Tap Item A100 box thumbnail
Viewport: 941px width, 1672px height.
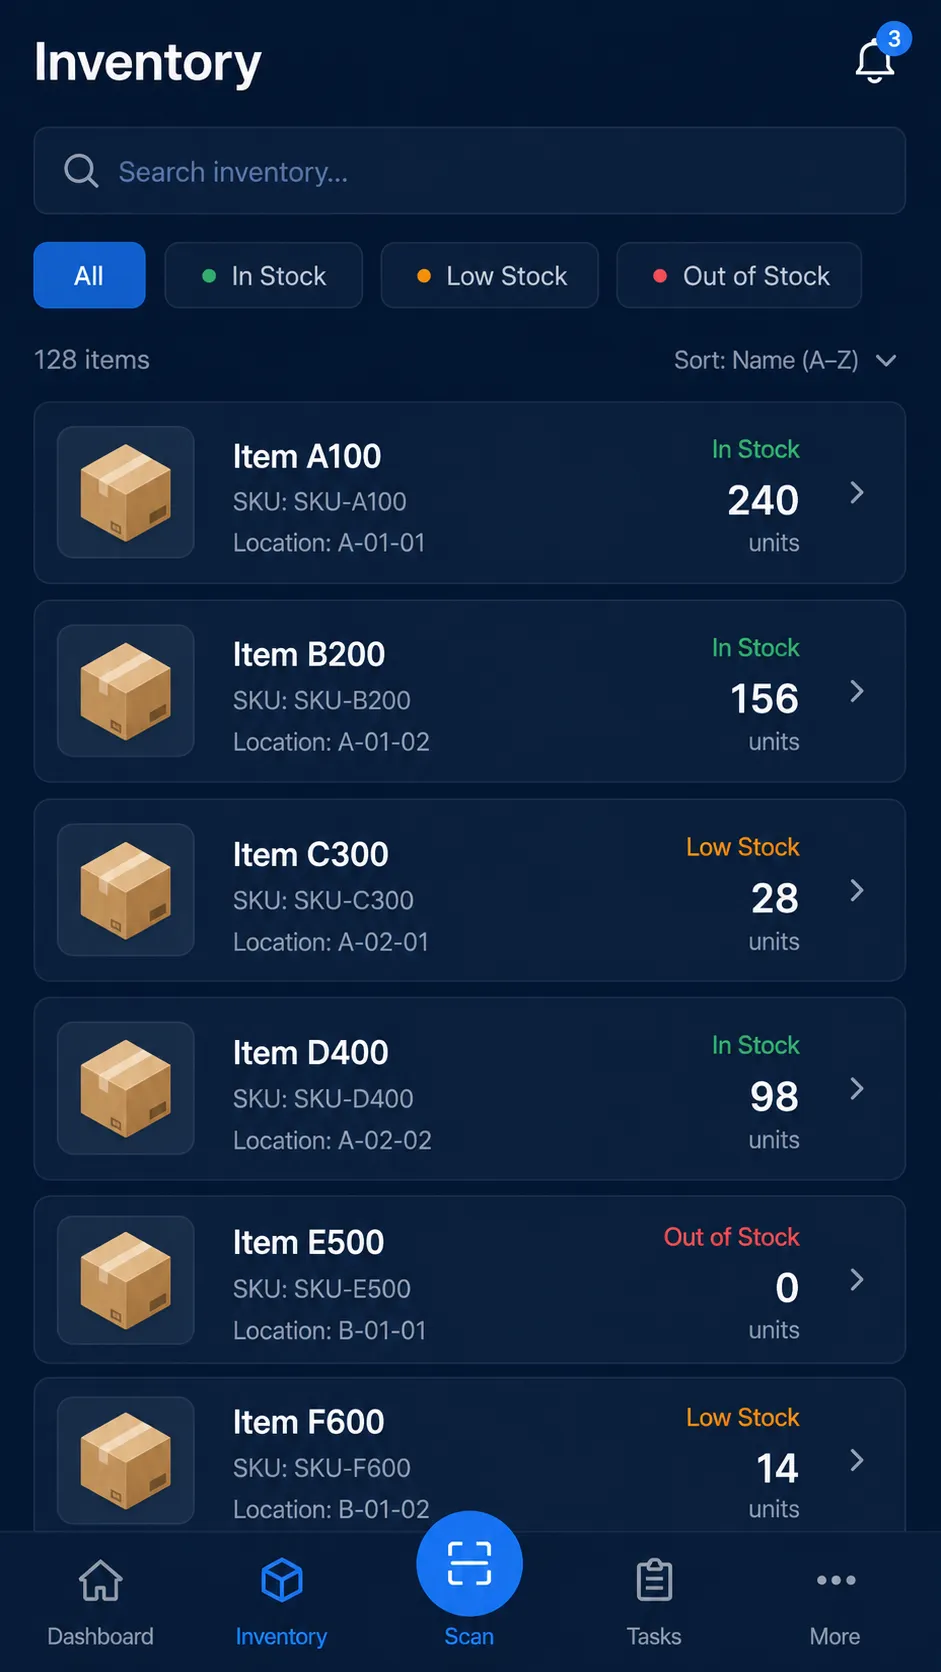(126, 492)
